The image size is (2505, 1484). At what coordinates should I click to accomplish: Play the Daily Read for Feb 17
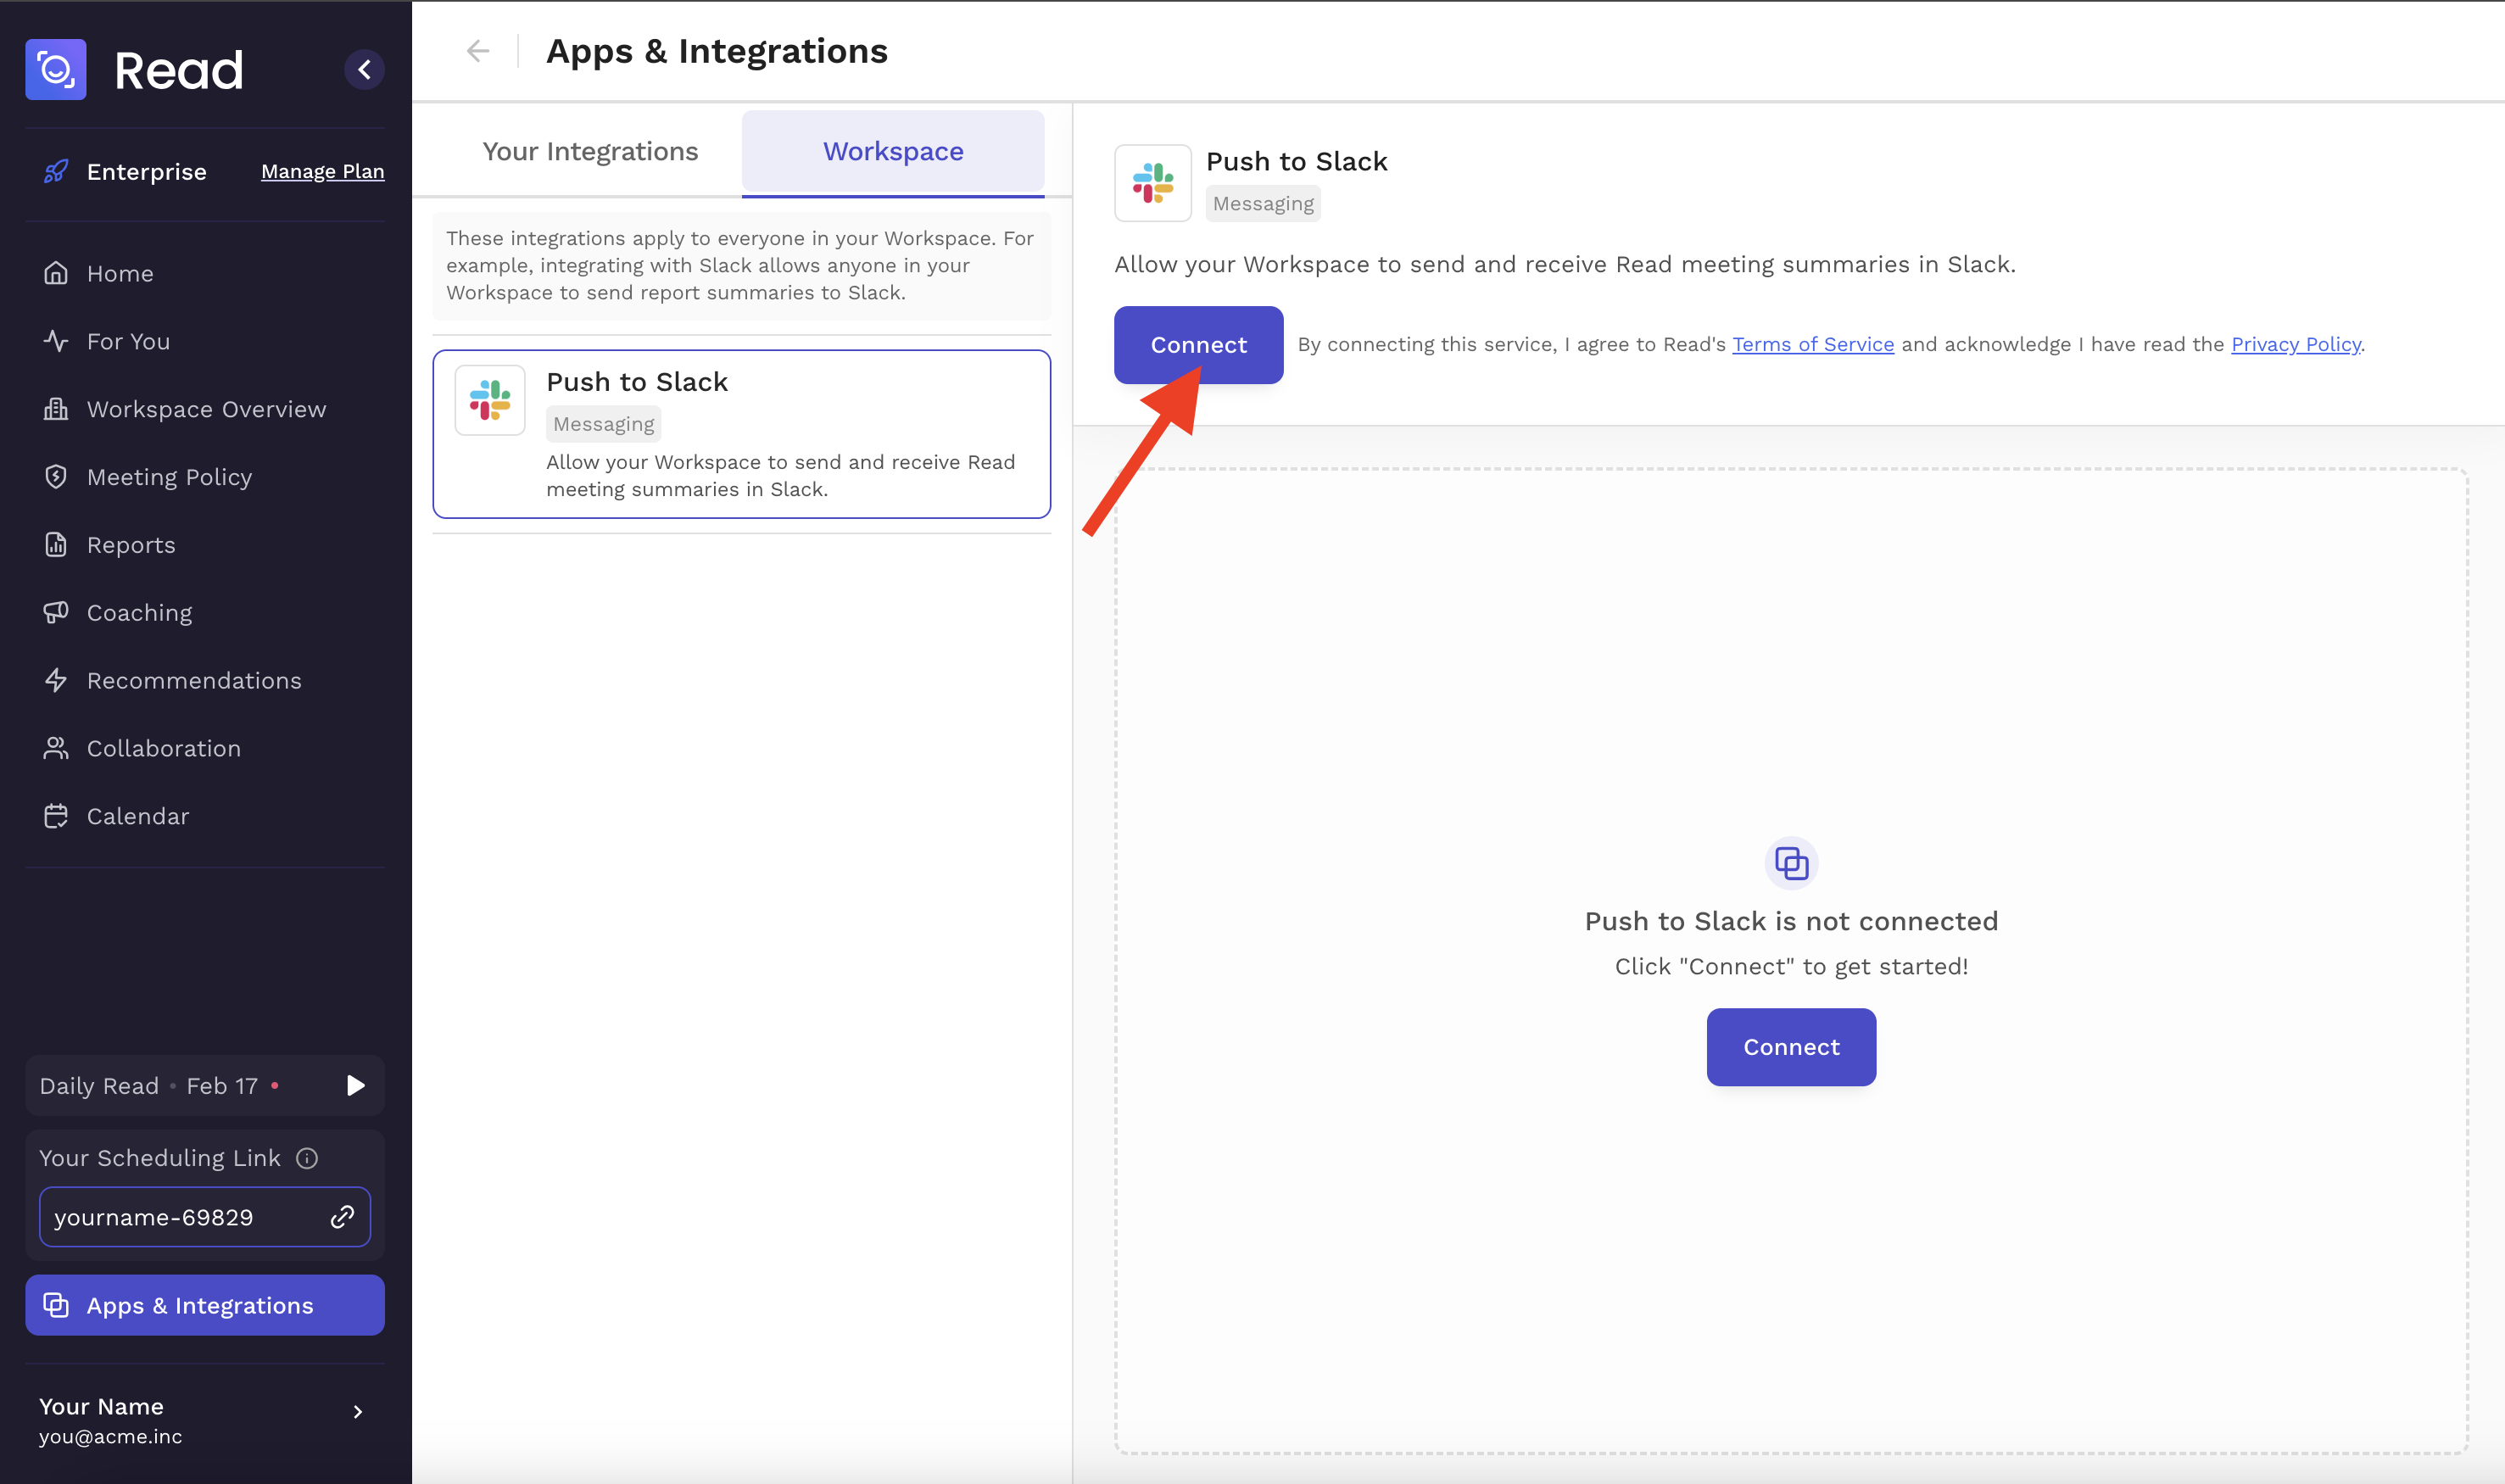coord(355,1085)
